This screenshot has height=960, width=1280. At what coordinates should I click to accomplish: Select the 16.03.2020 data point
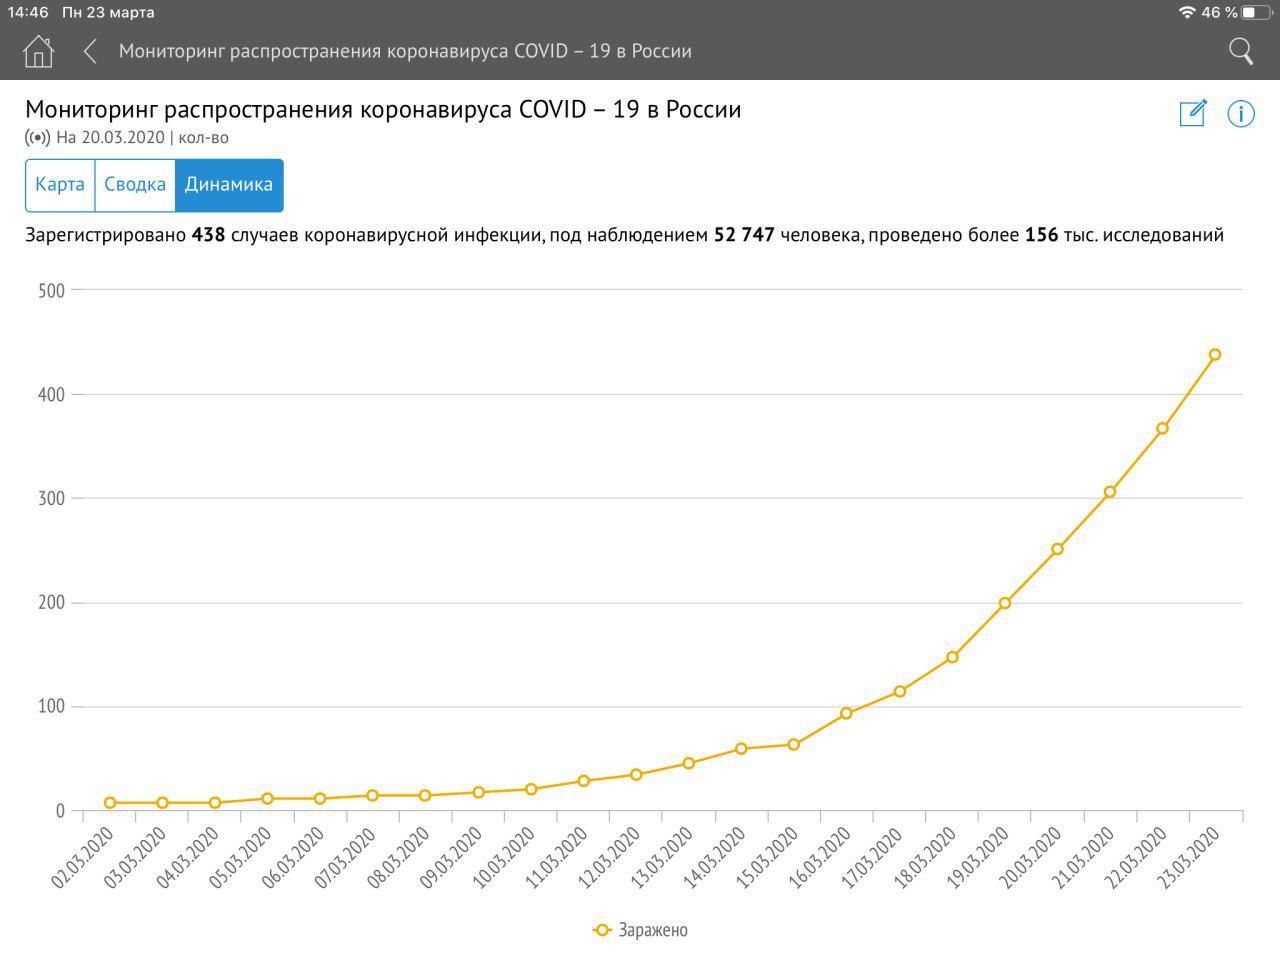(846, 713)
